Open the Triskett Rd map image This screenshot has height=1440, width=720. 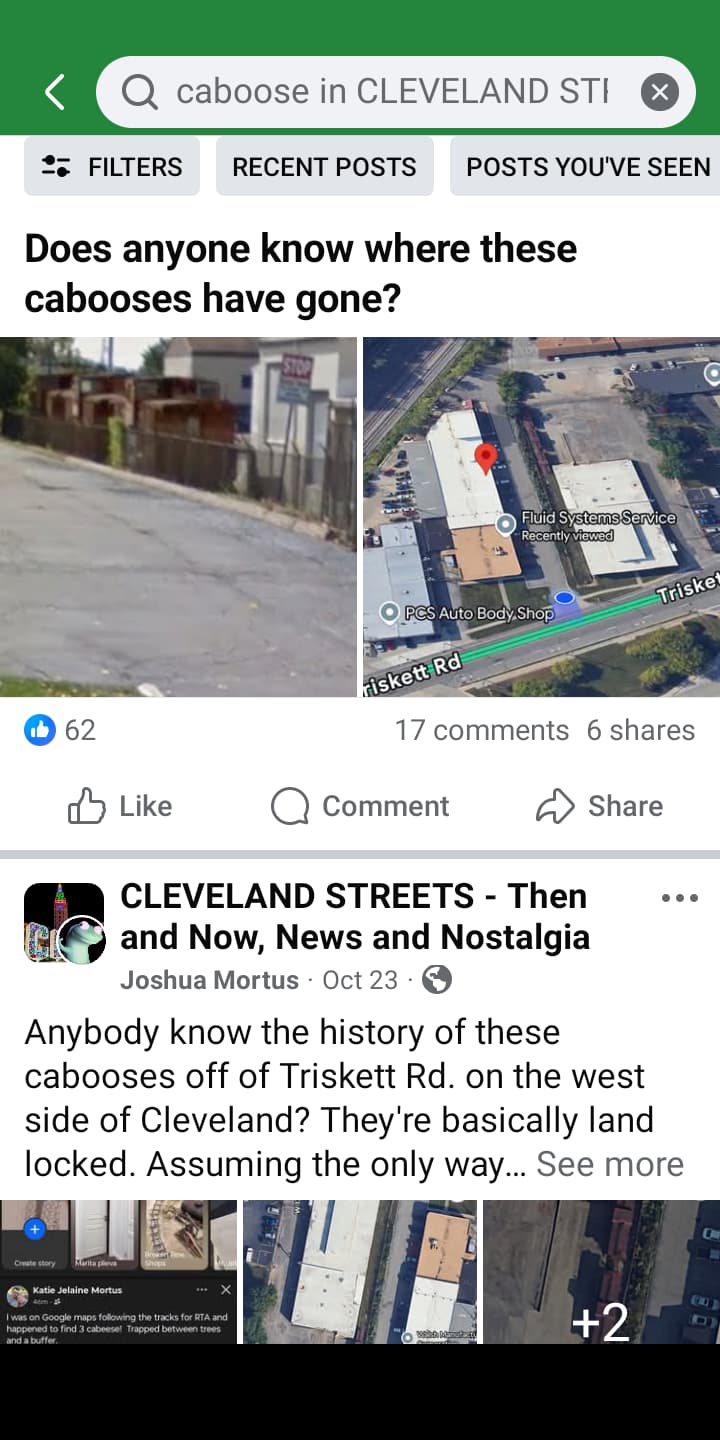(541, 517)
